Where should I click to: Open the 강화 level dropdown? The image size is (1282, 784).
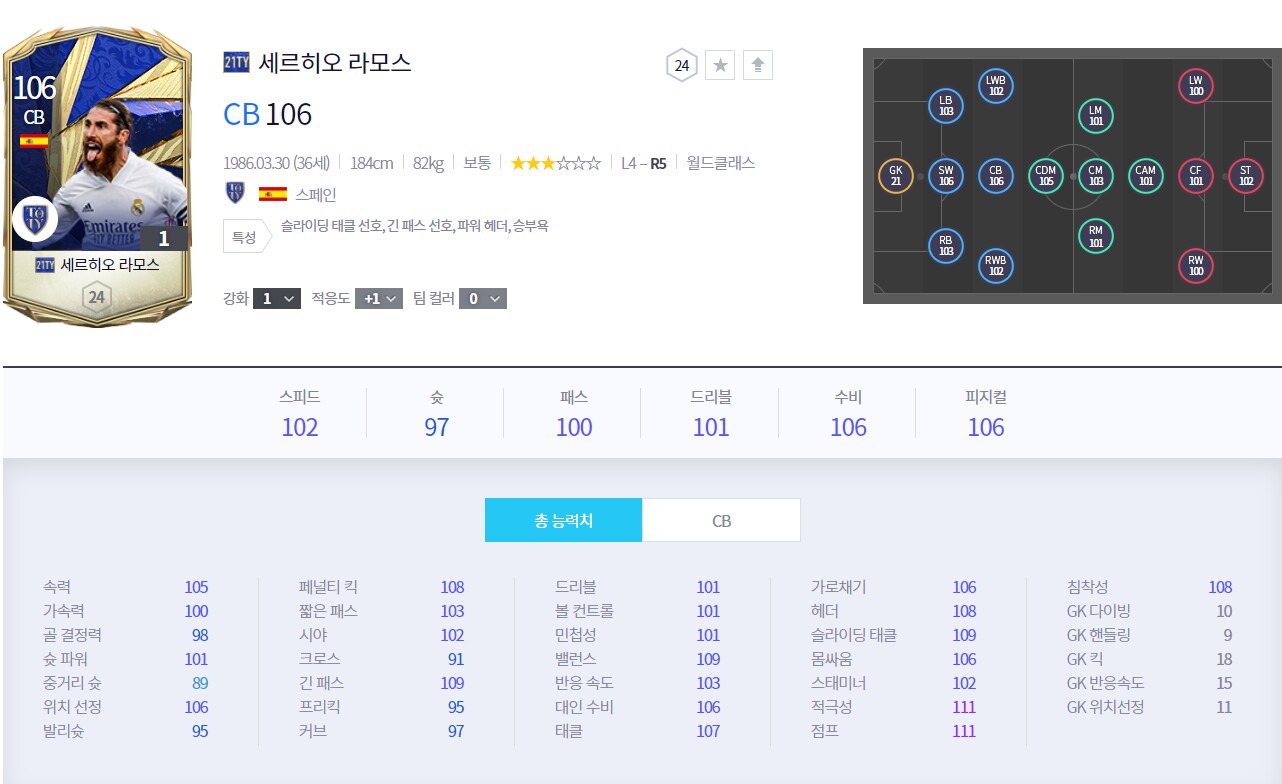277,298
